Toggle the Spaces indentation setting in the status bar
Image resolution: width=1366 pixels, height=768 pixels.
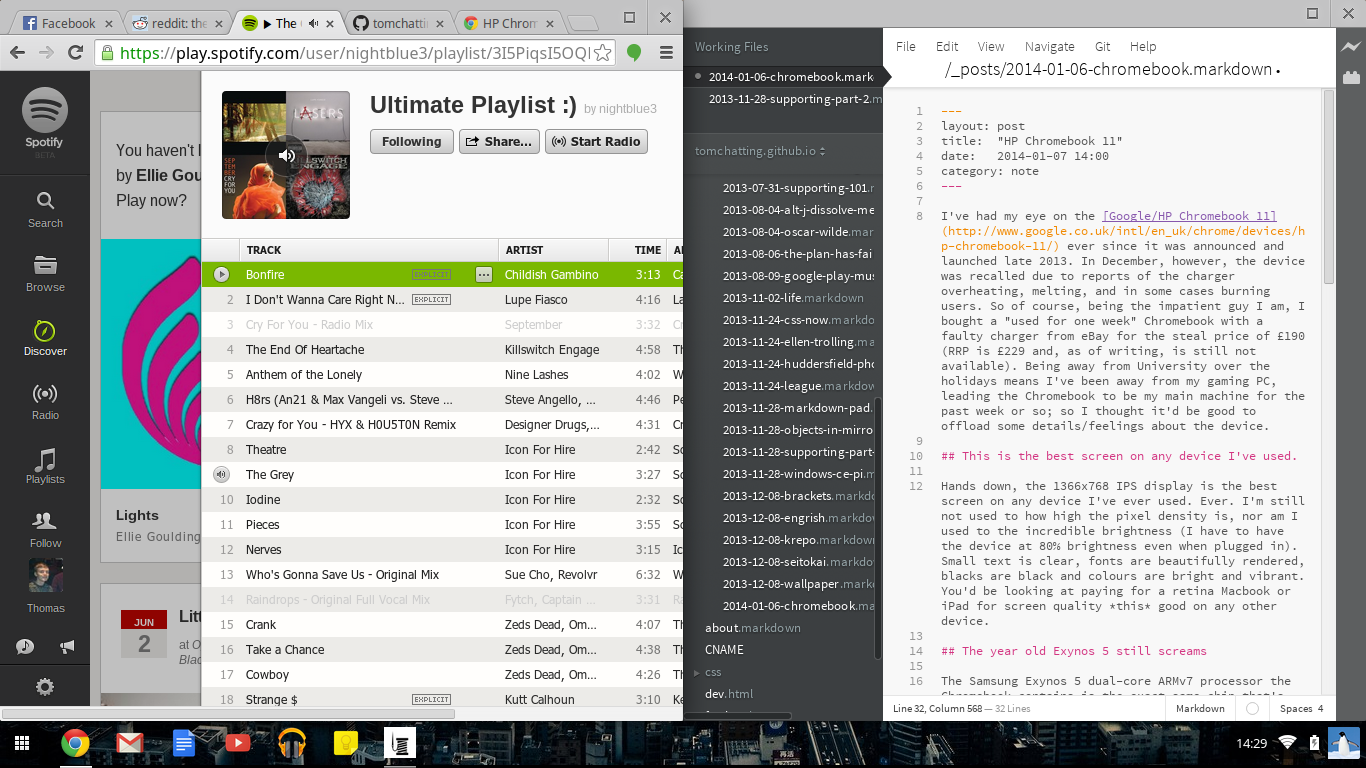tap(1301, 708)
